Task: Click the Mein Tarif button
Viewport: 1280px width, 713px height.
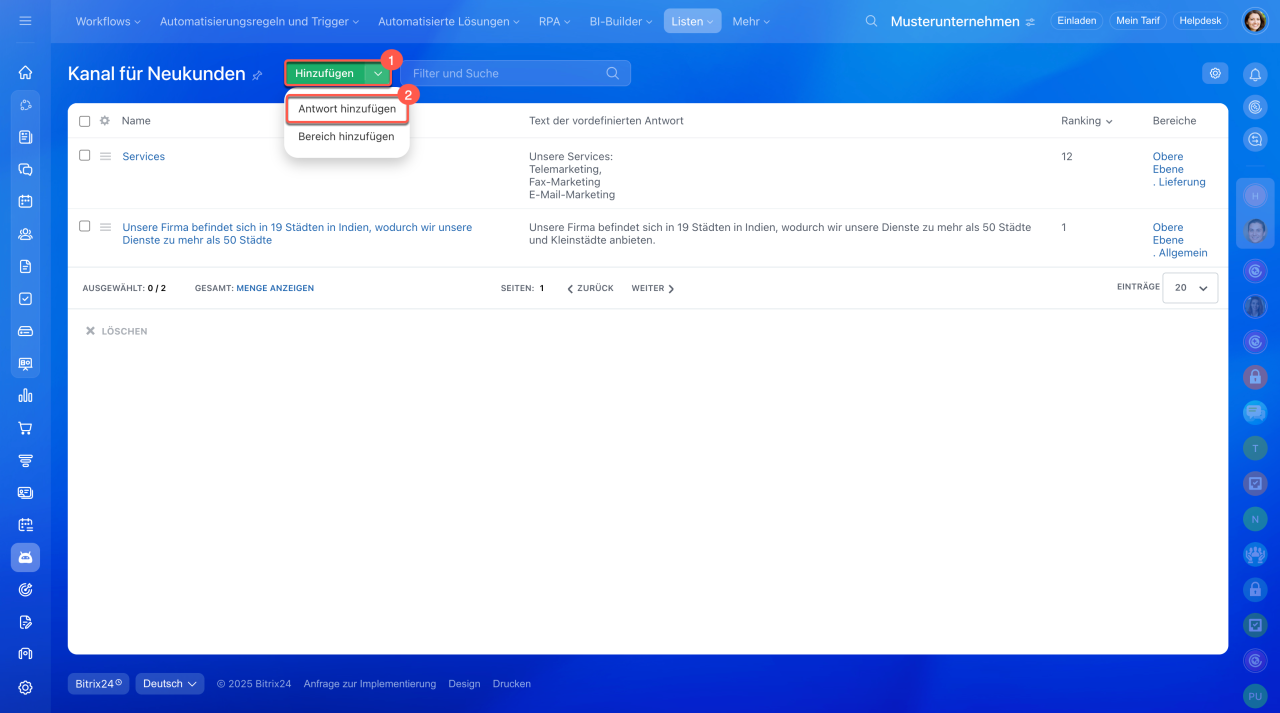Action: tap(1138, 21)
